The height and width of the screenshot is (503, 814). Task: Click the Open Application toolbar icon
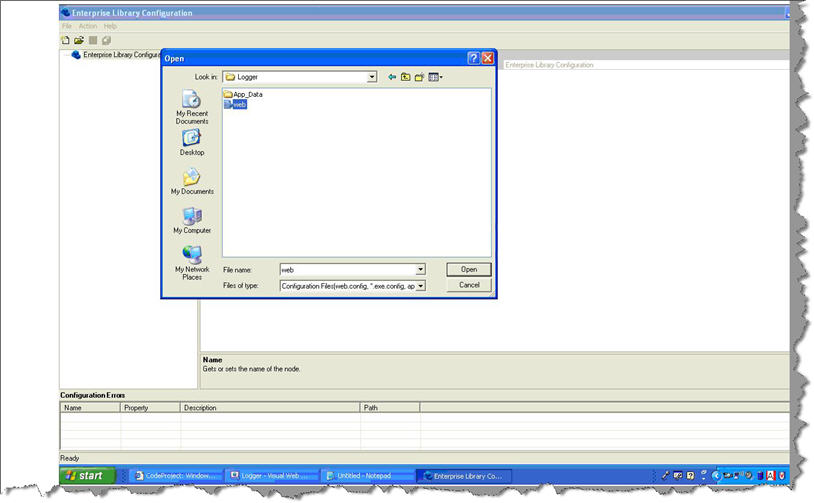[79, 40]
